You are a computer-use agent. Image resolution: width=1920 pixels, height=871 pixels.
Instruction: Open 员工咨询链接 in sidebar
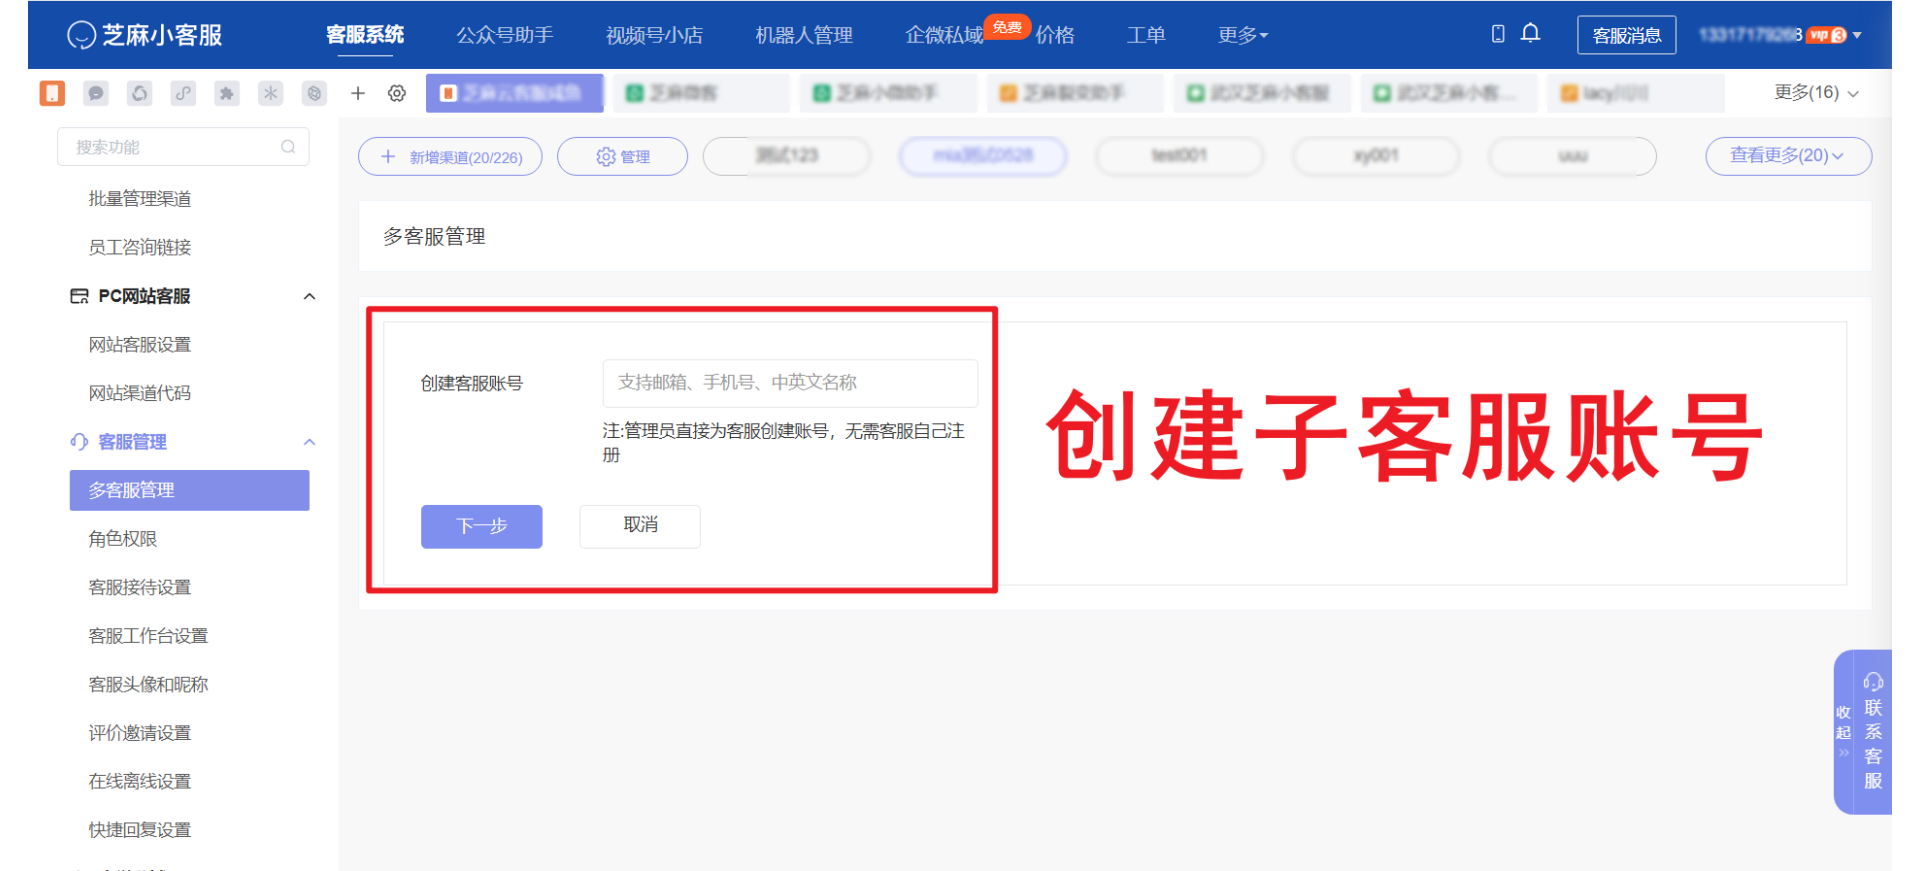pyautogui.click(x=140, y=247)
